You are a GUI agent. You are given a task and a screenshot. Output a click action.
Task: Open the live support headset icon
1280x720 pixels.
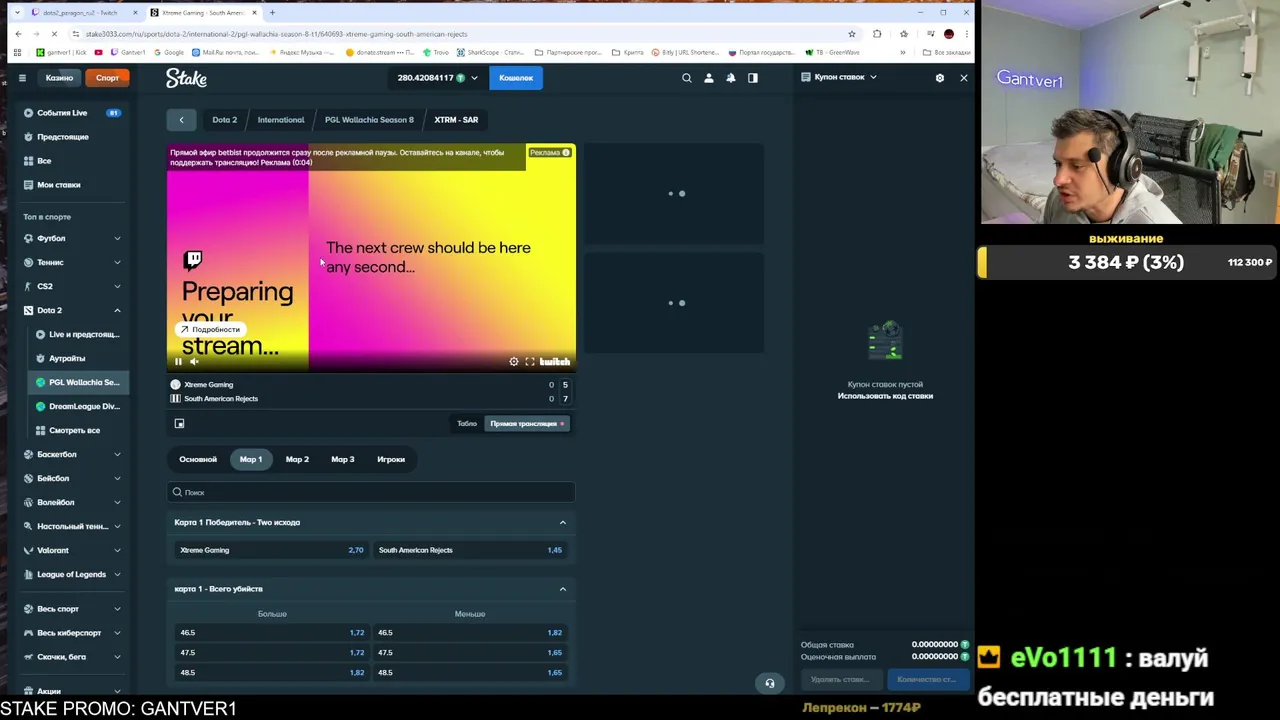770,683
